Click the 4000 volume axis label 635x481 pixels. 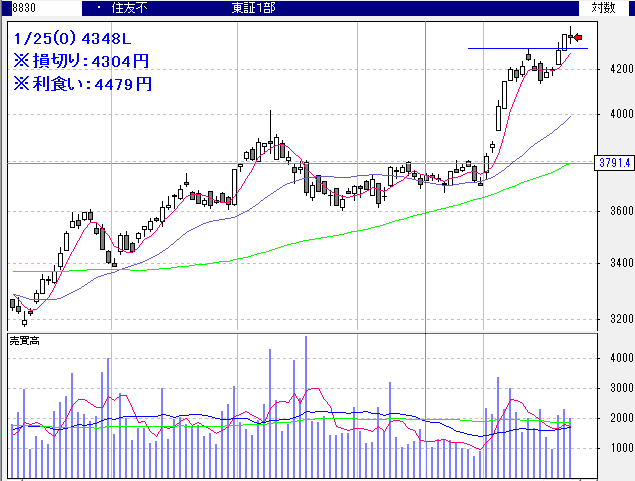click(609, 357)
